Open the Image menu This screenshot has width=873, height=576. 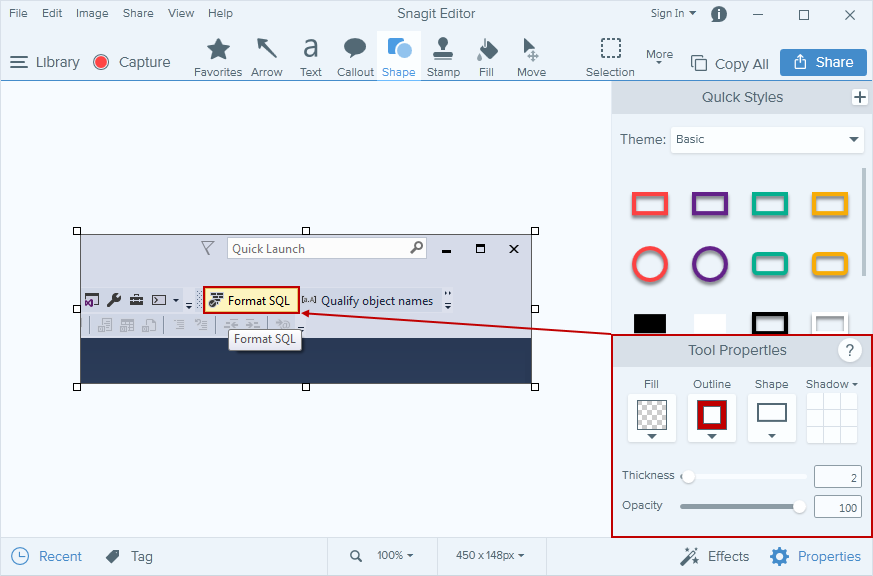pyautogui.click(x=92, y=13)
